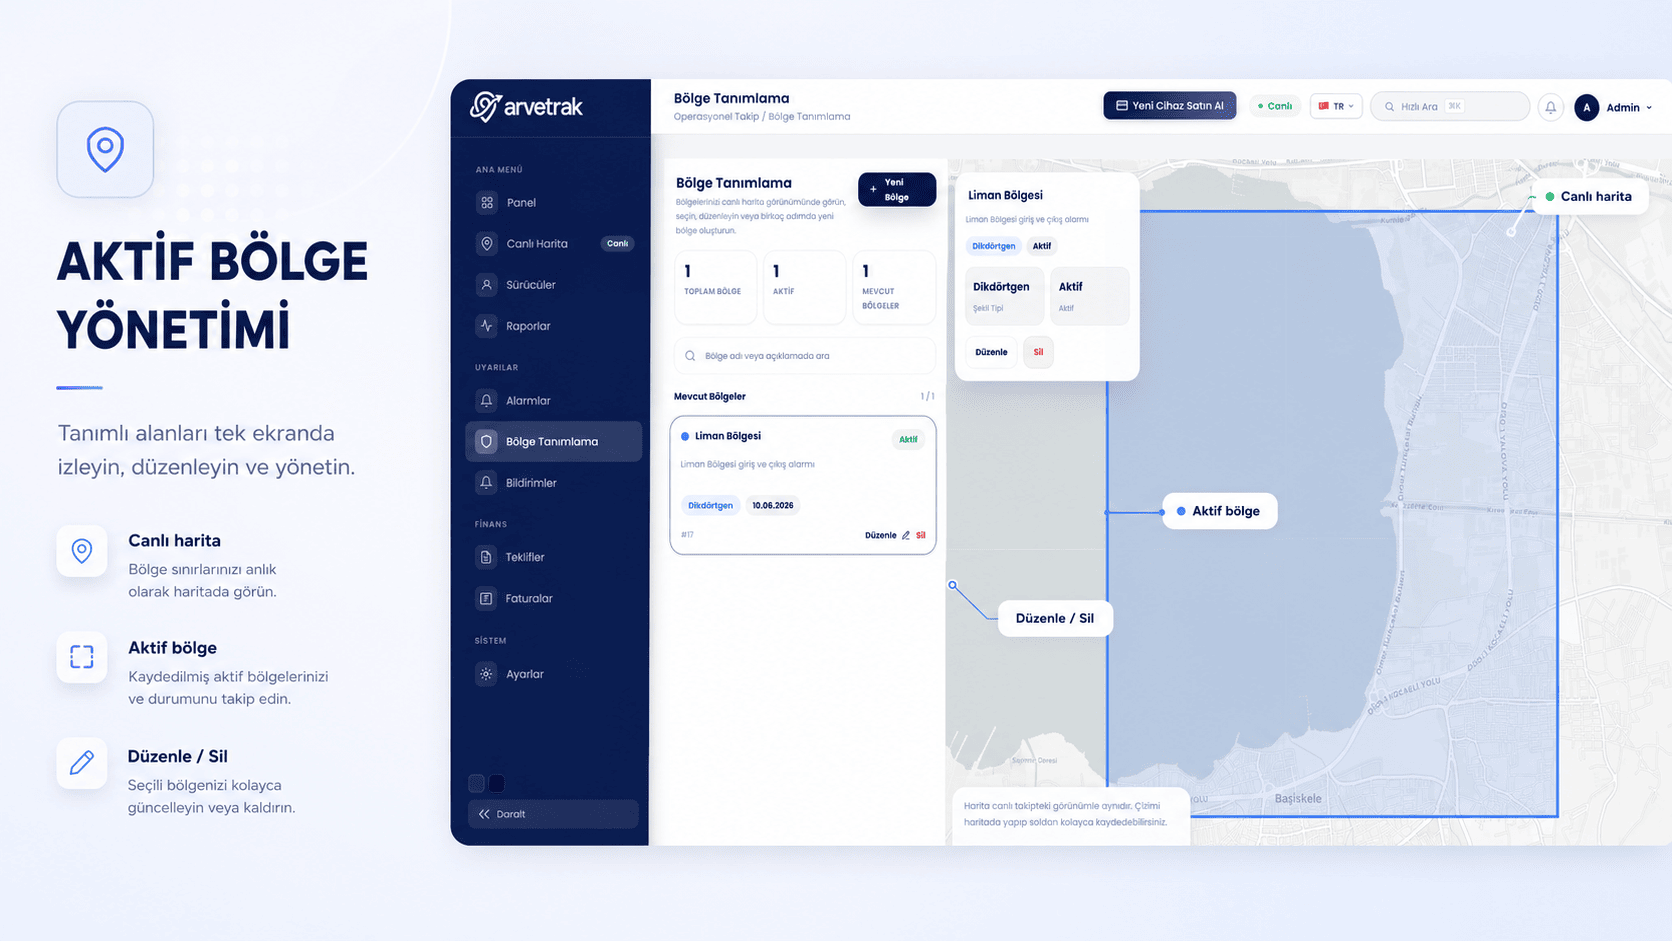This screenshot has height=941, width=1672.
Task: Open the TR language dropdown
Action: 1336,106
